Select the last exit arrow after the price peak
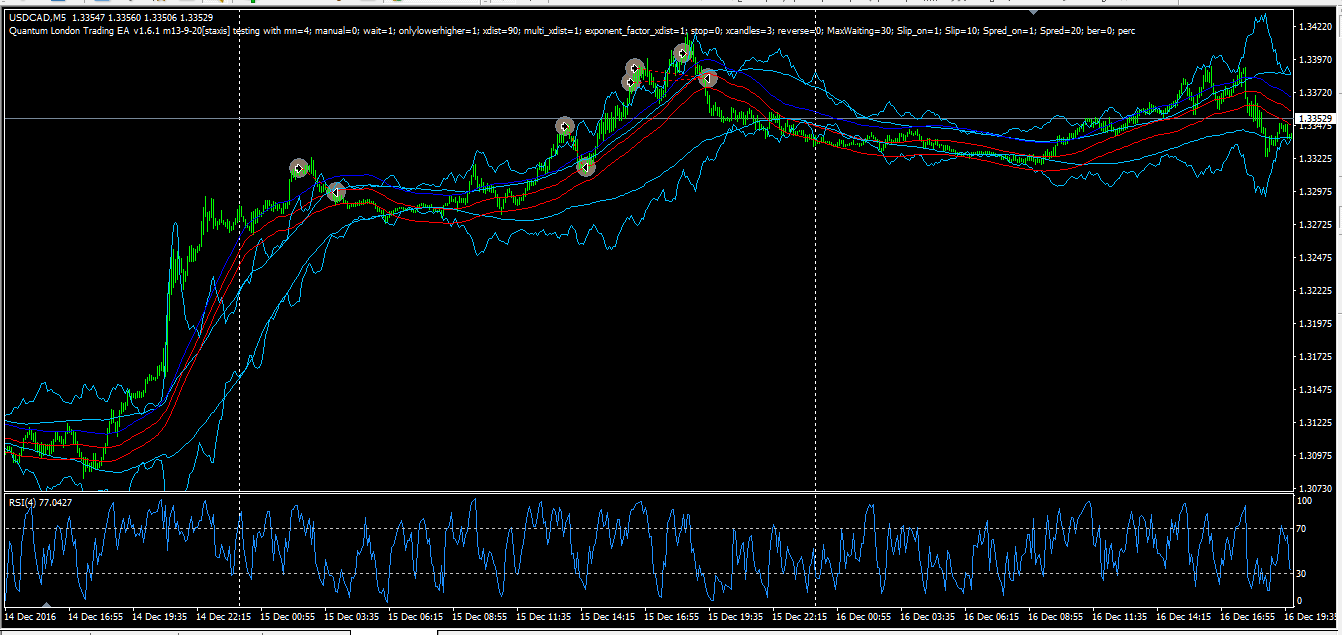Image resolution: width=1342 pixels, height=635 pixels. point(707,78)
